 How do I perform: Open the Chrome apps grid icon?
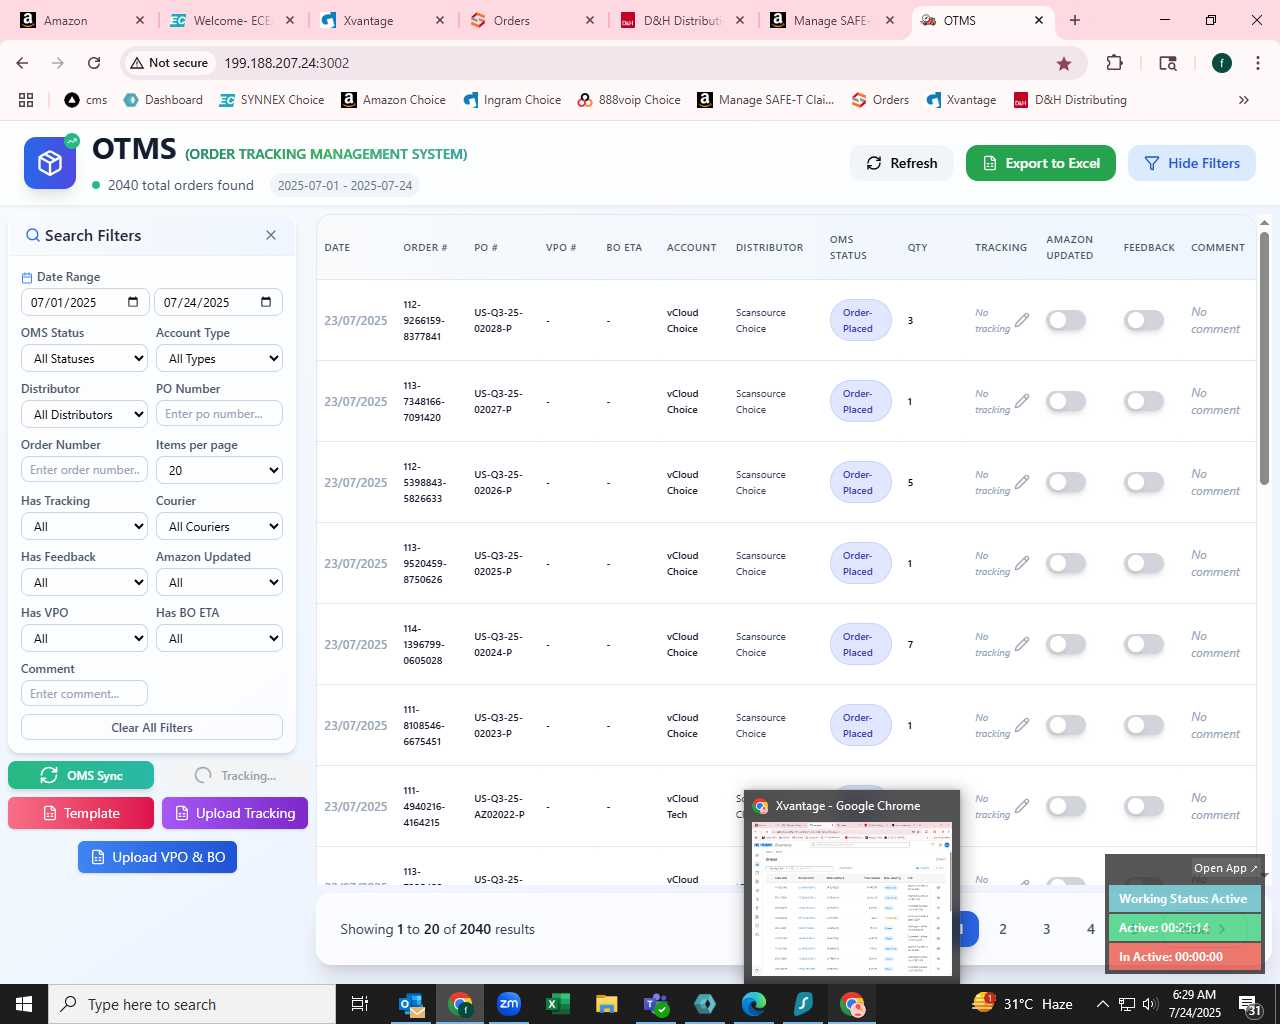click(26, 100)
